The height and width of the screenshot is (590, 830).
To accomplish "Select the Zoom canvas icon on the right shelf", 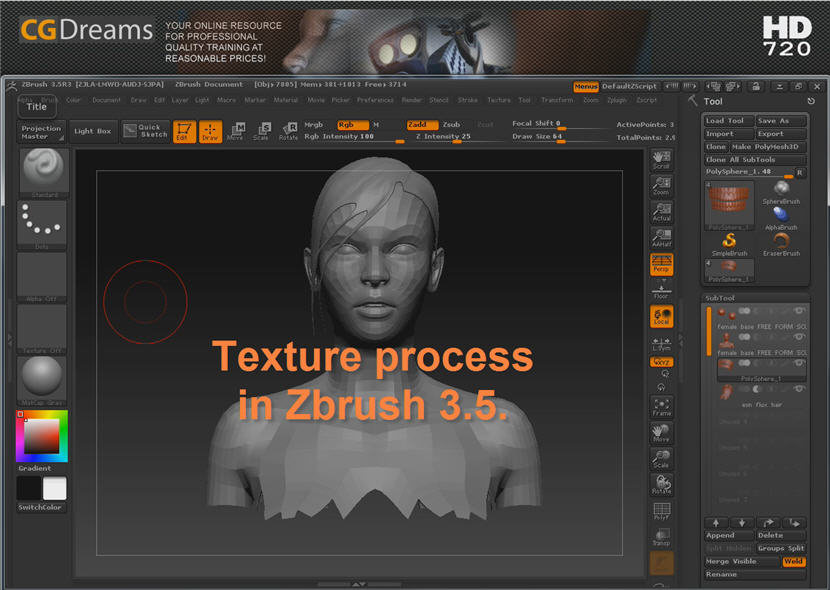I will click(661, 186).
